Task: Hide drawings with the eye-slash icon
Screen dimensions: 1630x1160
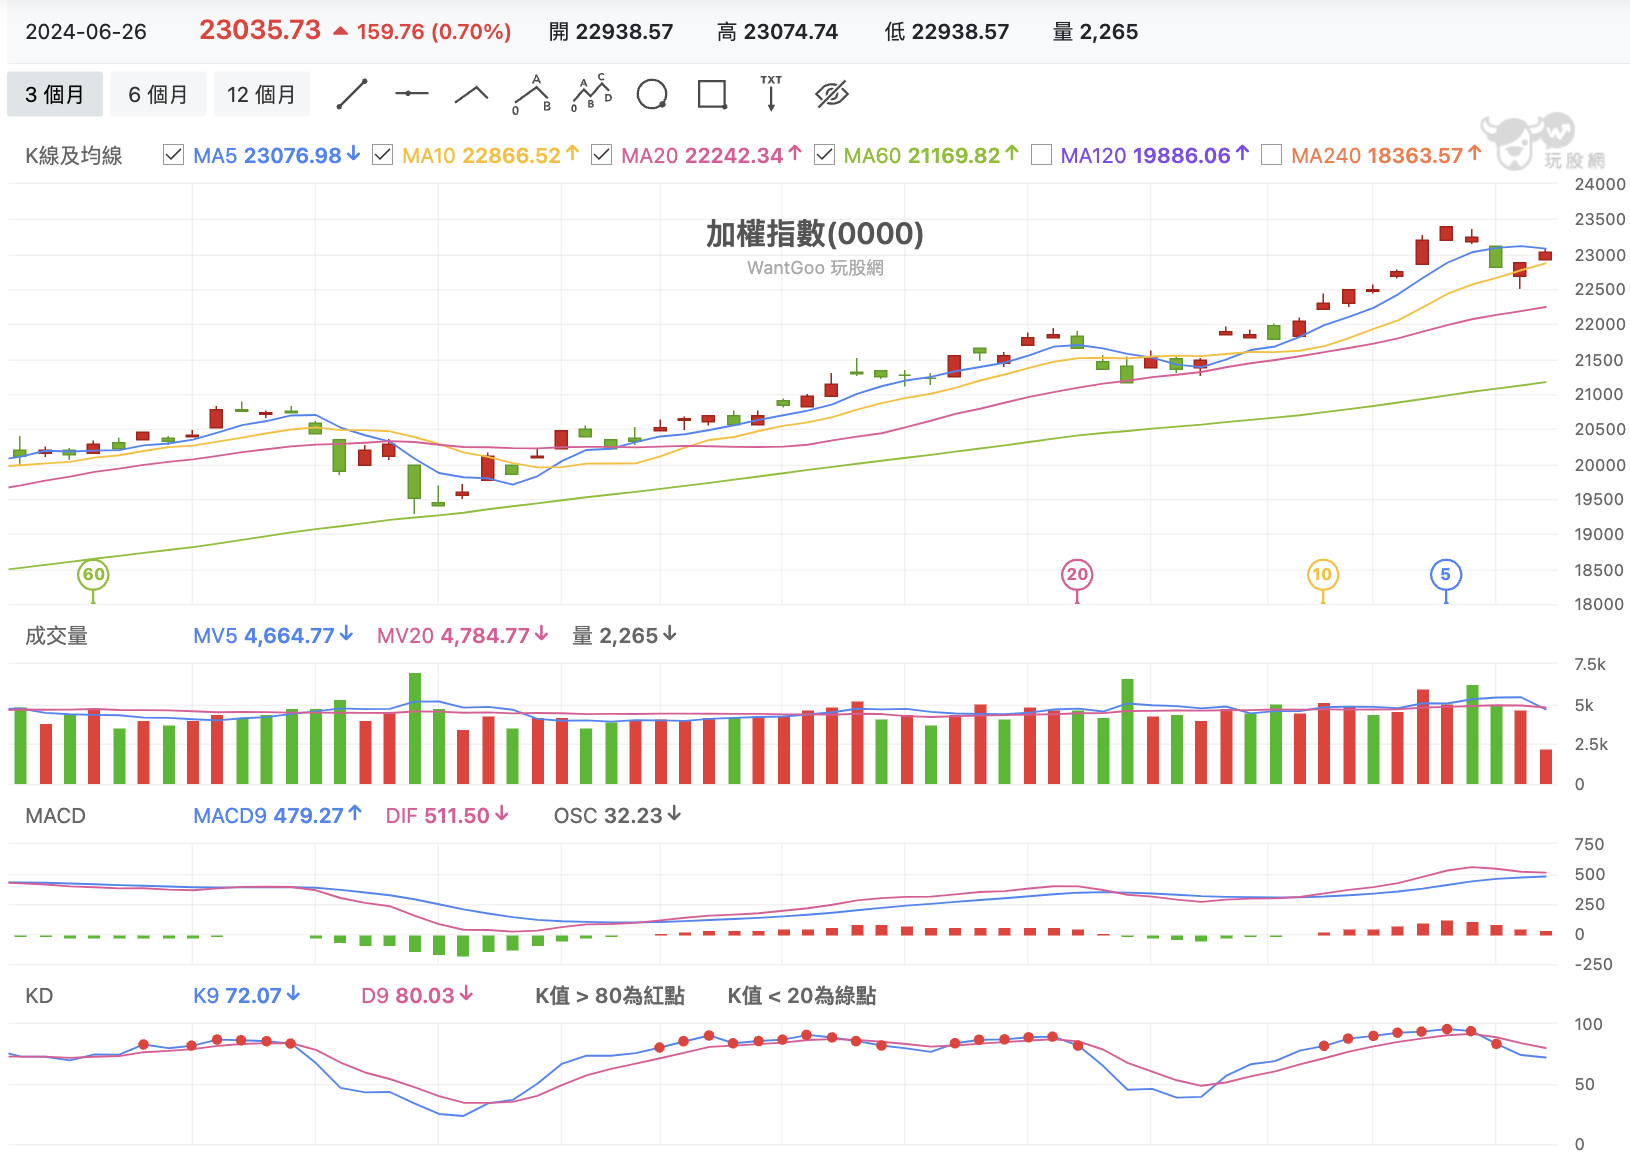Action: (x=831, y=94)
